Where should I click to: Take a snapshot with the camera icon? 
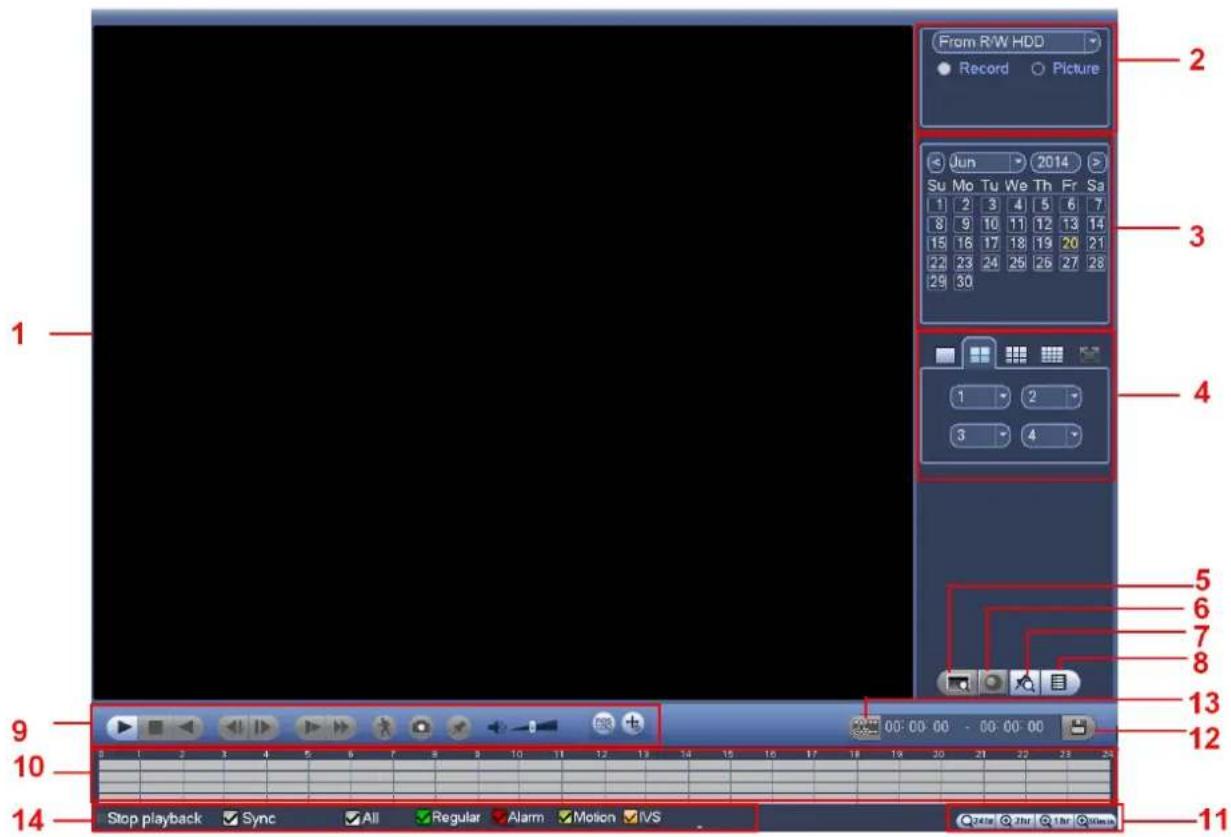tap(422, 727)
